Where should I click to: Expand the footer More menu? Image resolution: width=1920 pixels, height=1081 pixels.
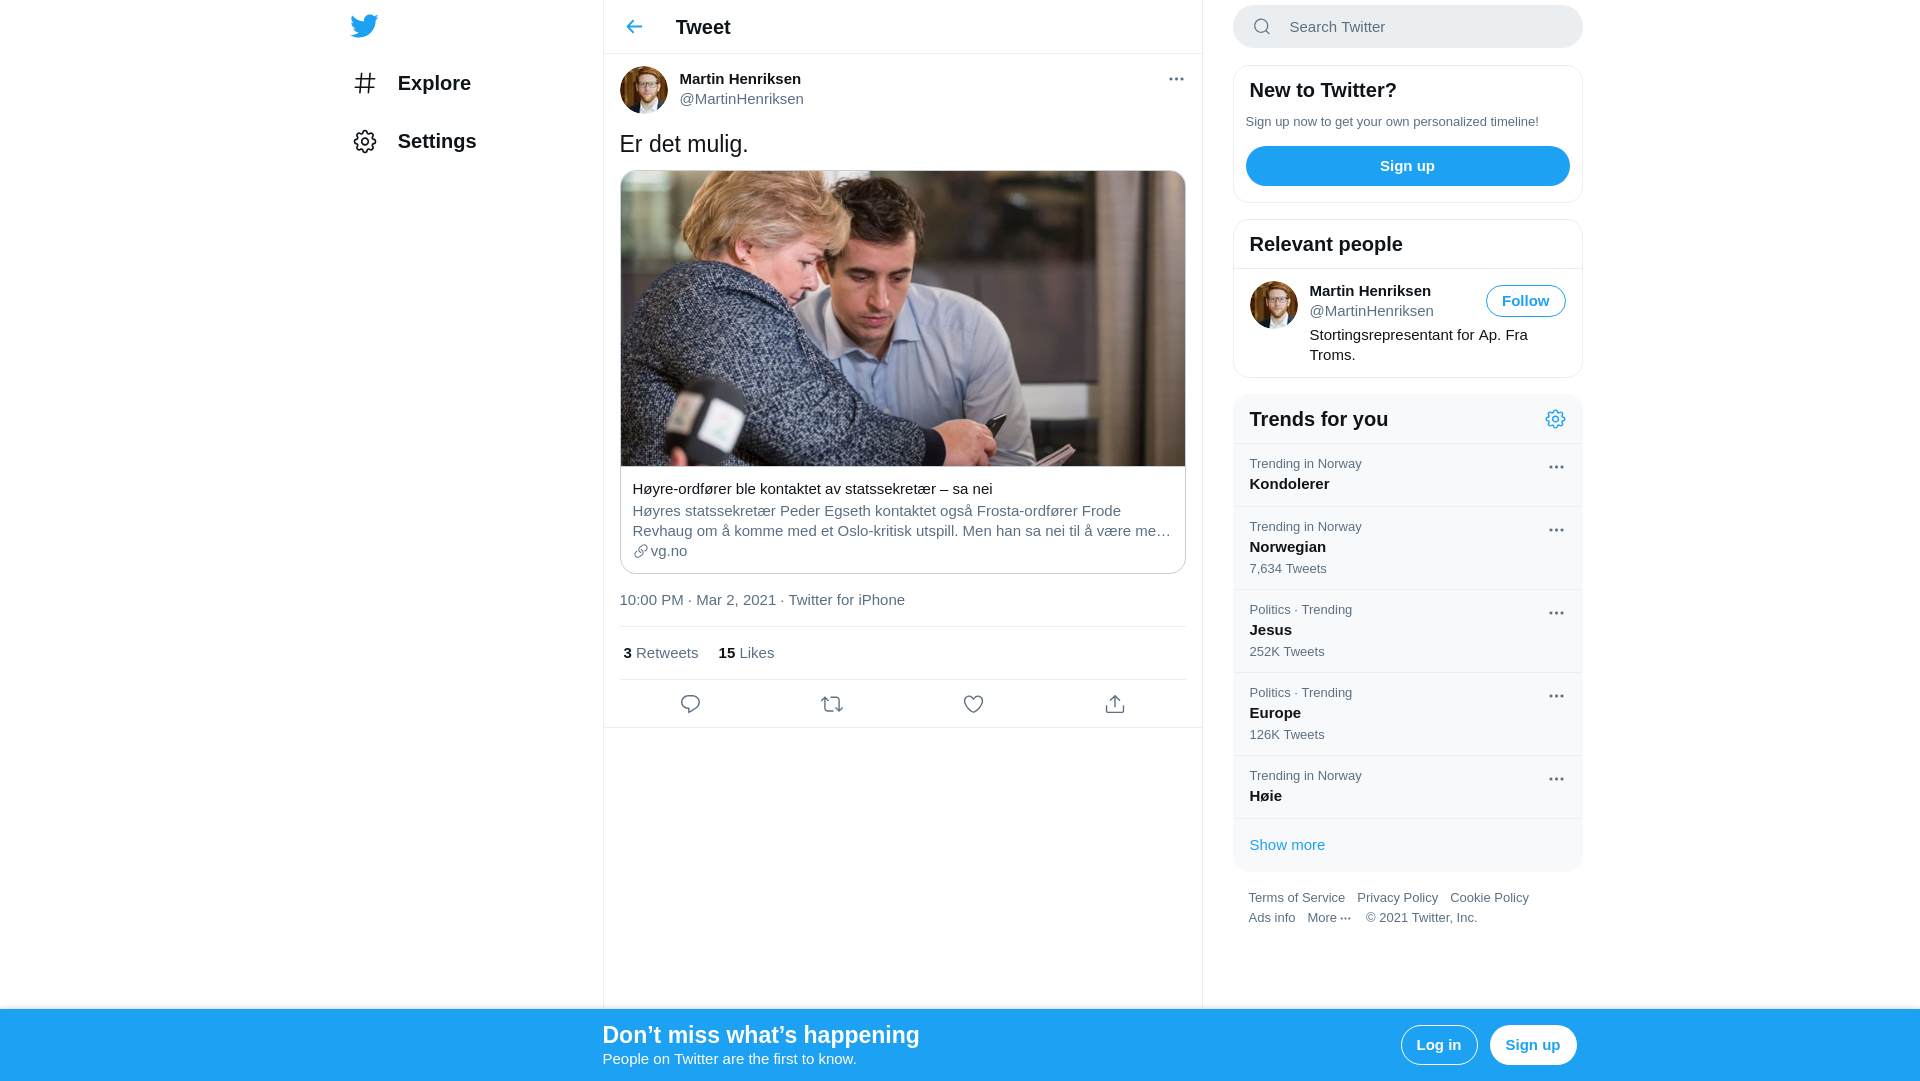[1329, 918]
